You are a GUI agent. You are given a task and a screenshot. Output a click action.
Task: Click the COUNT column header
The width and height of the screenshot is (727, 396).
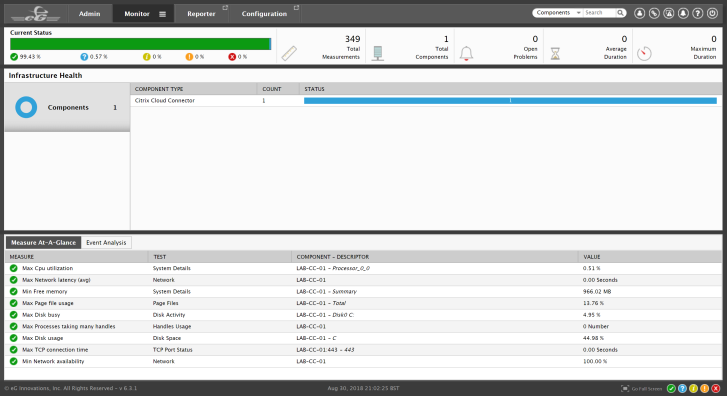click(x=272, y=89)
